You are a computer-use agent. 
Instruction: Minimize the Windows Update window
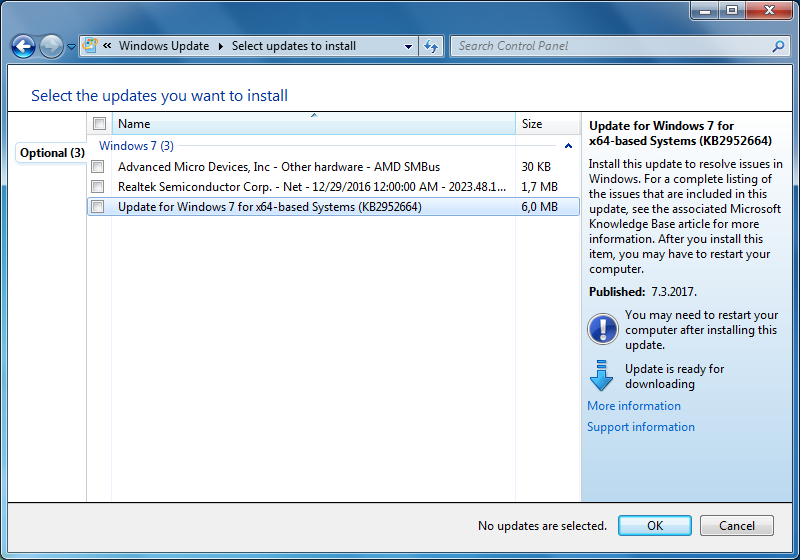click(x=705, y=10)
